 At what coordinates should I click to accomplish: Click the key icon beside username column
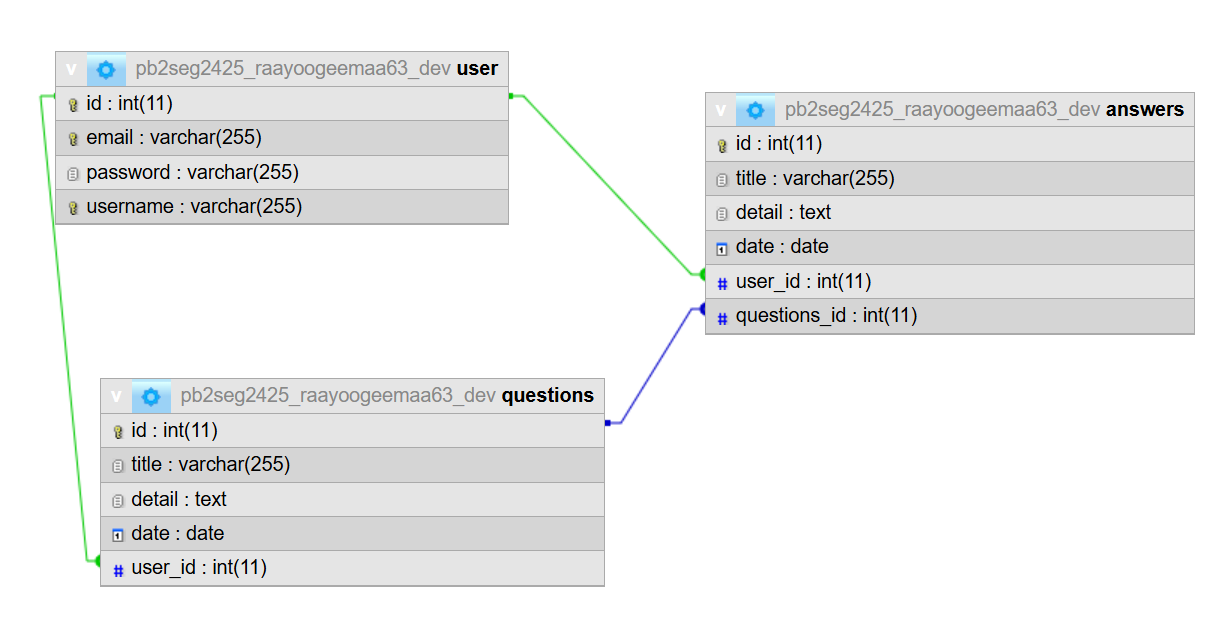pyautogui.click(x=72, y=208)
